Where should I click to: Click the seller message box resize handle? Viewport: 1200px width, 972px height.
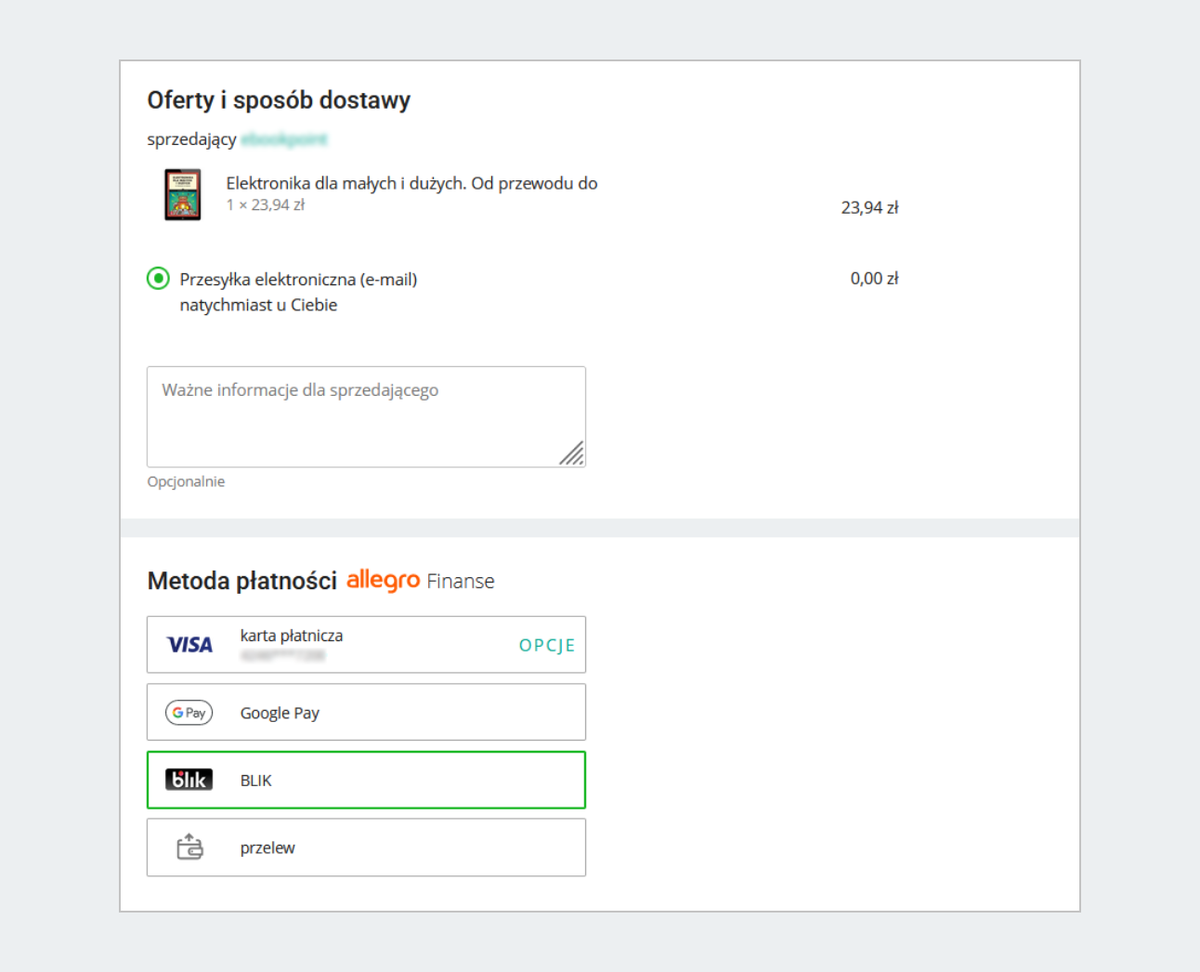[x=572, y=453]
